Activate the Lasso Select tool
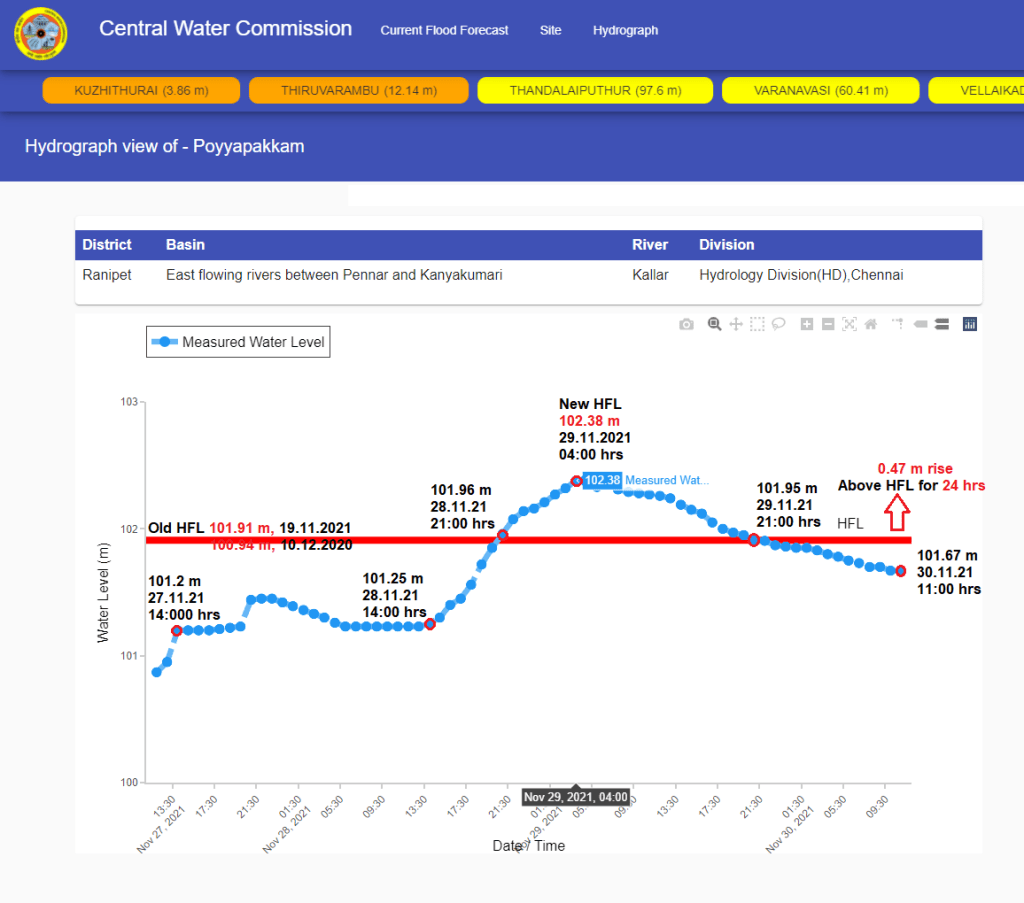Screen dimensions: 1024x903 point(778,324)
